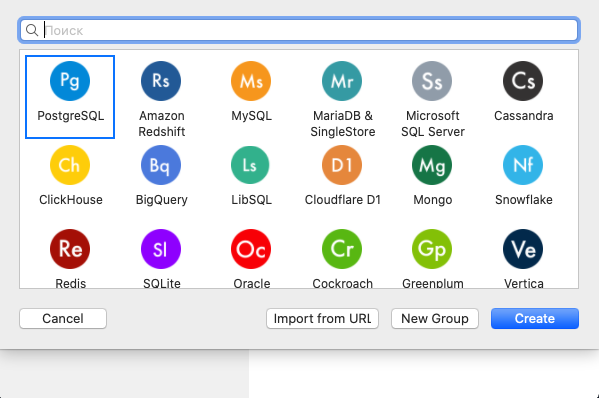
Task: Select the BigQuery Bq icon
Action: coord(161,165)
